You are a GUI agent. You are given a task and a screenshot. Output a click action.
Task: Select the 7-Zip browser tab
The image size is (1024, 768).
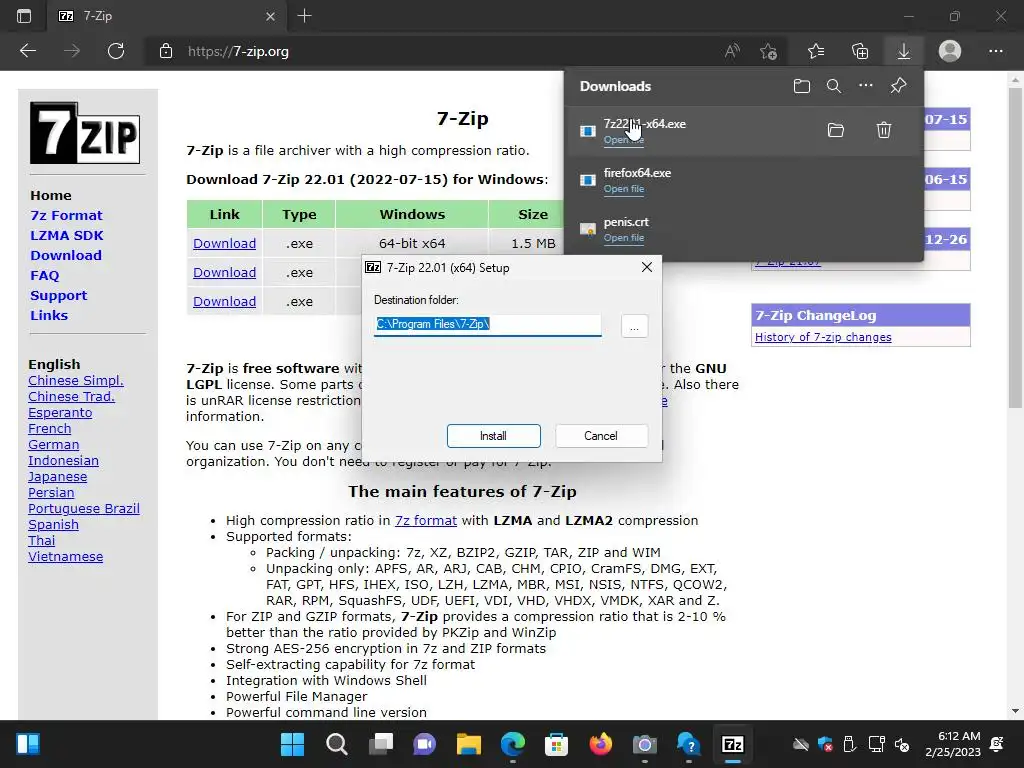pos(165,16)
